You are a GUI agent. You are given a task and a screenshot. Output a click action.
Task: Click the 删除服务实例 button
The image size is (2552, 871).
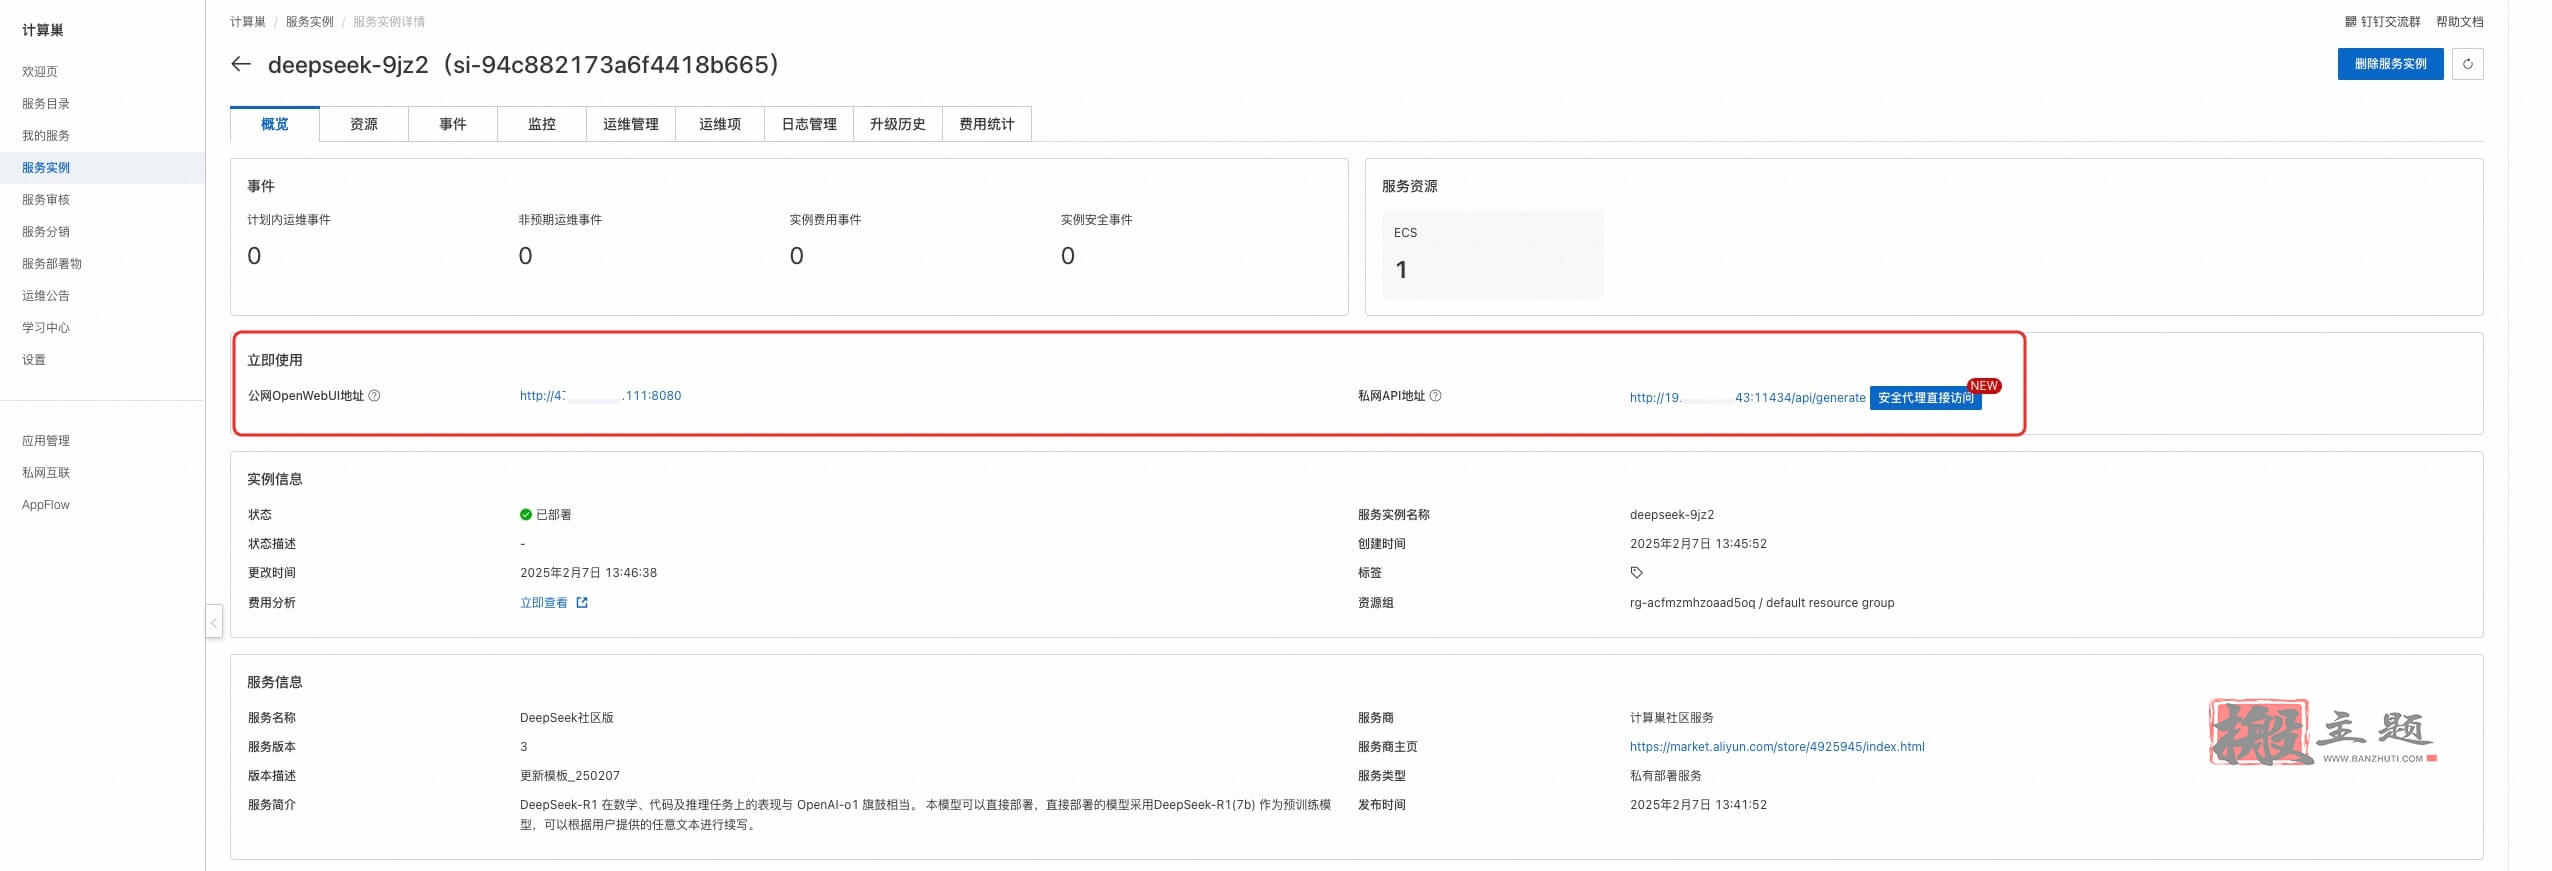point(2390,64)
